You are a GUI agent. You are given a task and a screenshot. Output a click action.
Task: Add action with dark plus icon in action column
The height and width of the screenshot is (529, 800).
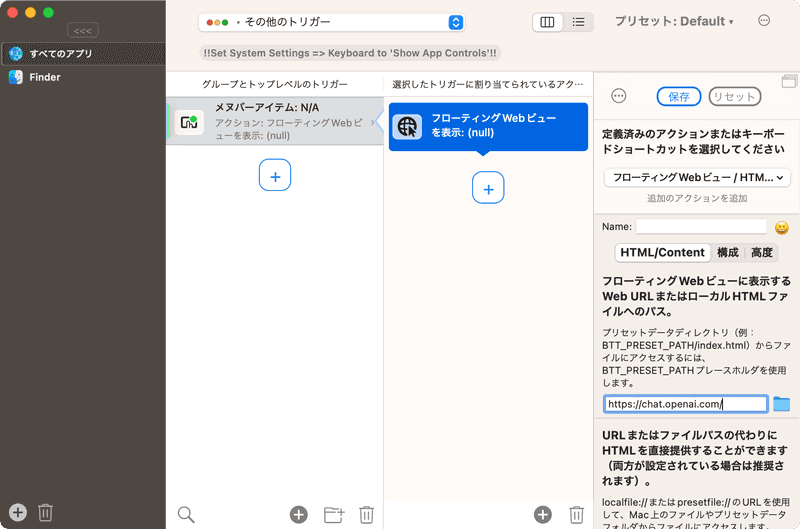tap(543, 515)
